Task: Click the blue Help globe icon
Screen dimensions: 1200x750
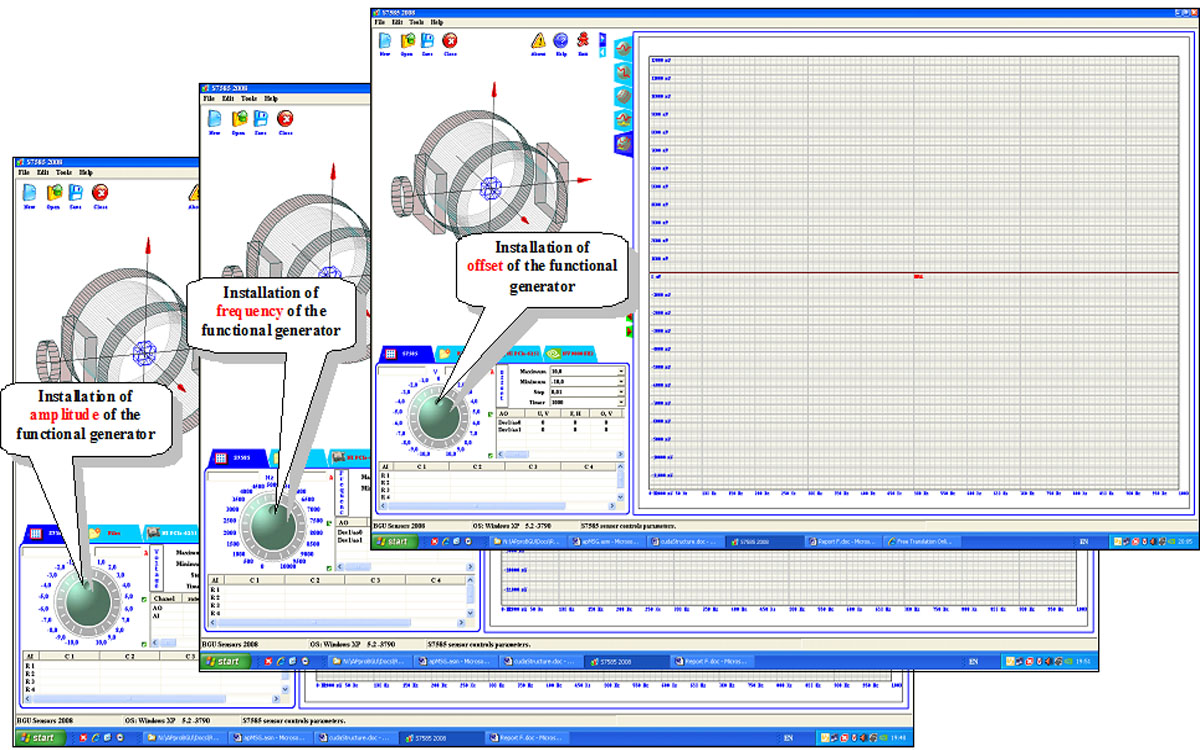Action: [560, 41]
